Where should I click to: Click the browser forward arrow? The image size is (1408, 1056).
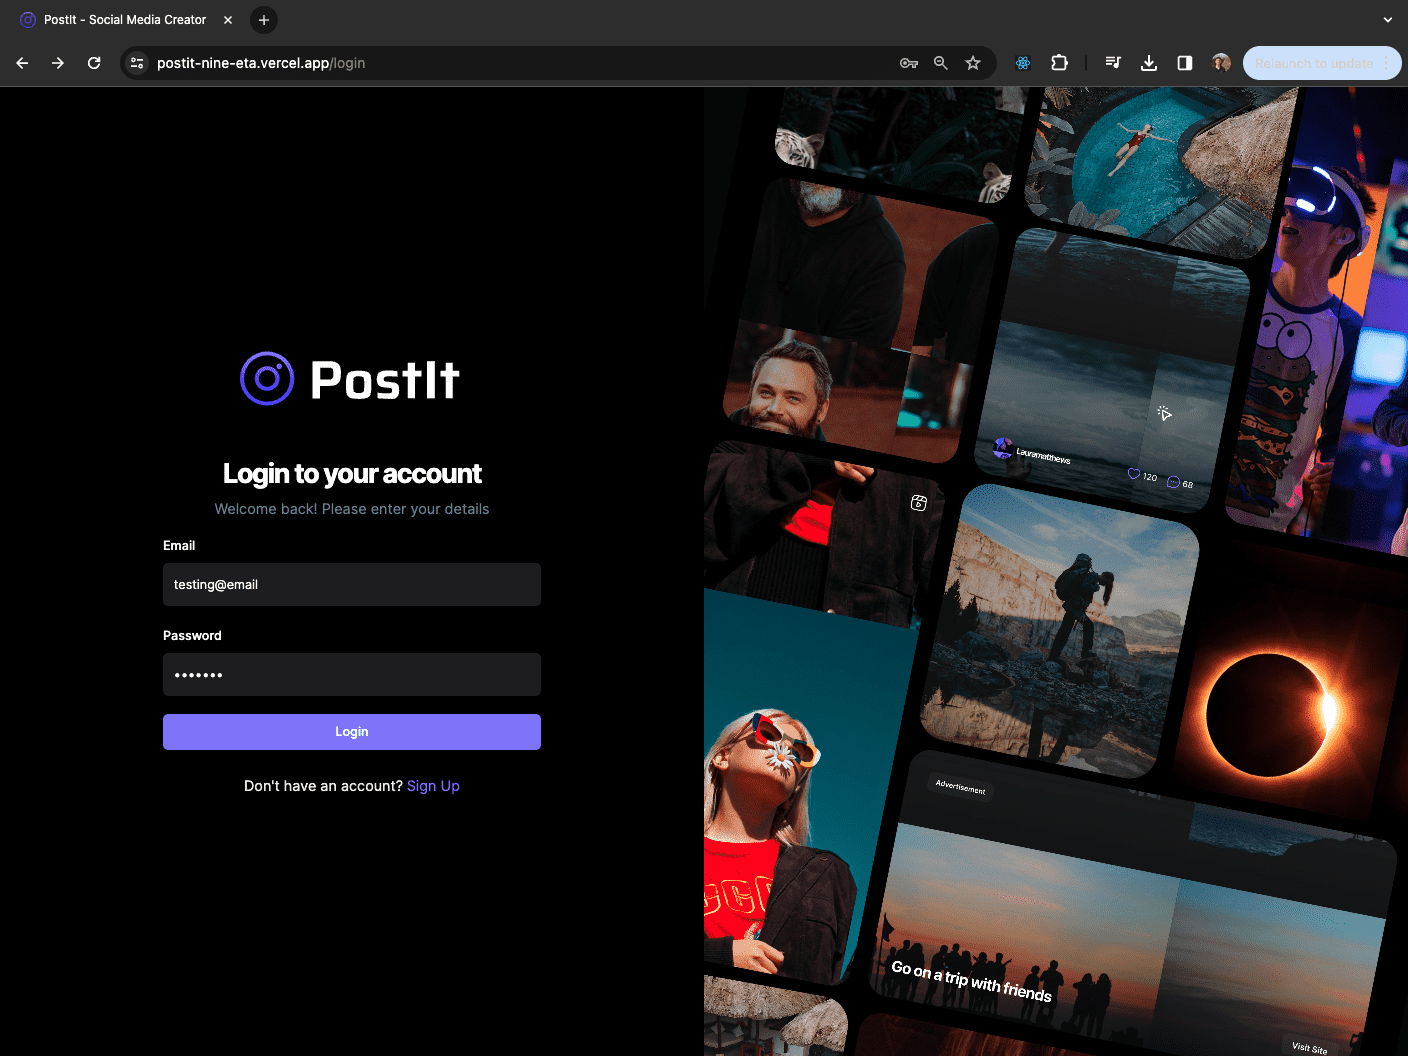[58, 63]
